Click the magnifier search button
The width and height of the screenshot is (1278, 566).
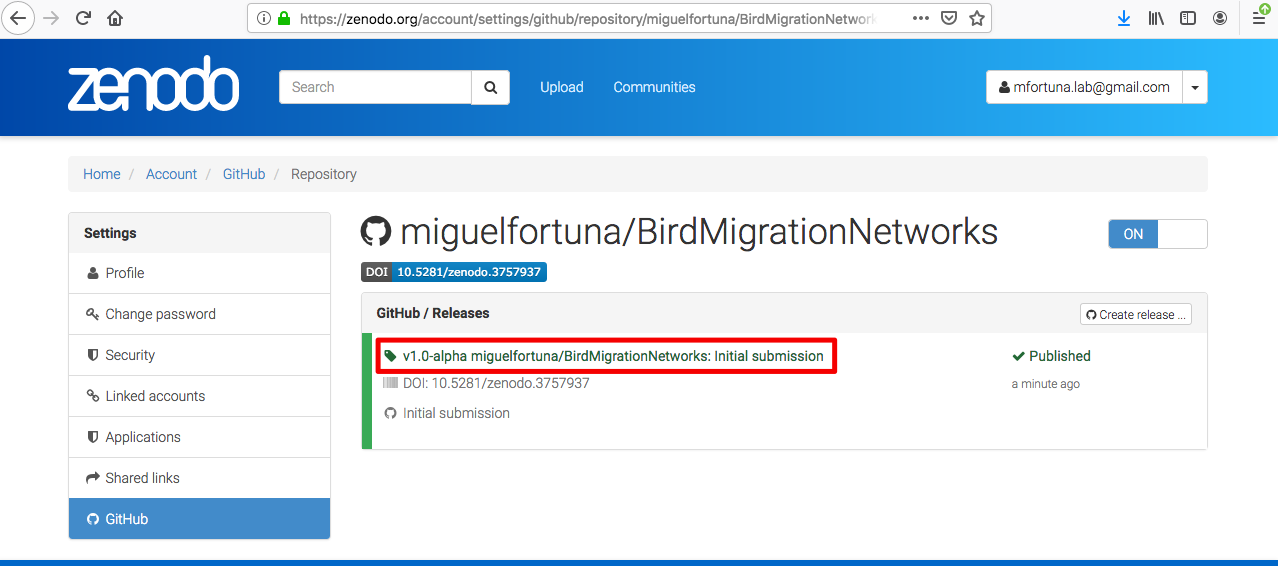491,87
